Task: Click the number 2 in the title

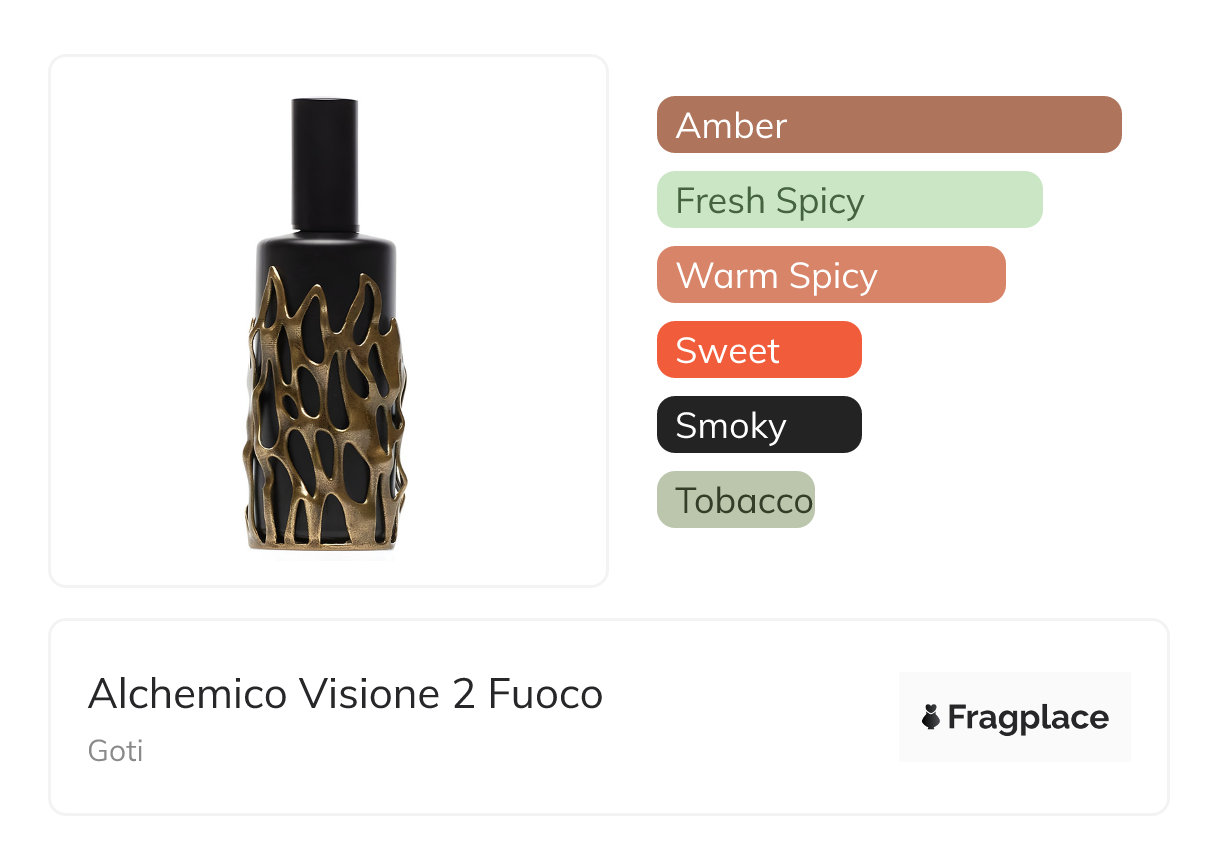Action: coord(463,694)
